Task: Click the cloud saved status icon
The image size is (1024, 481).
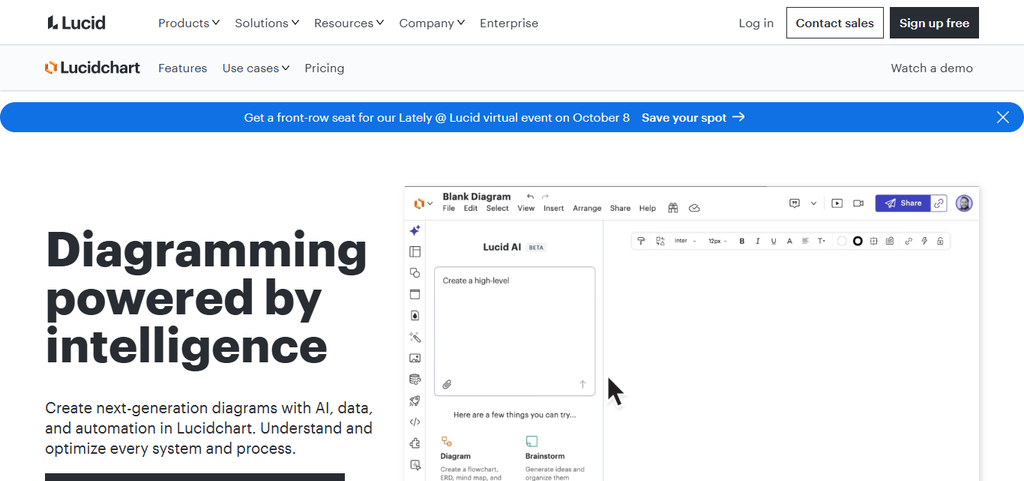Action: 695,208
